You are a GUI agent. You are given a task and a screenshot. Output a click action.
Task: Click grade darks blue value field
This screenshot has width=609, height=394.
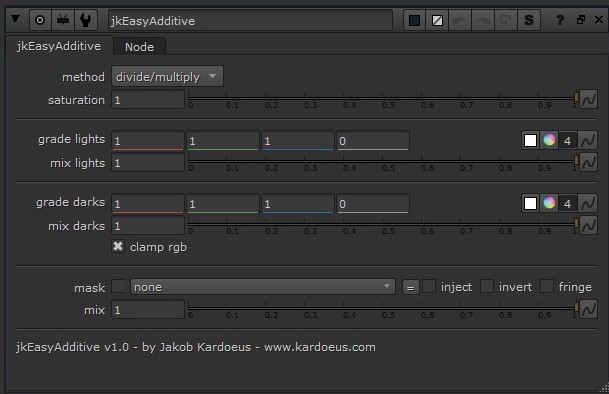pos(298,204)
